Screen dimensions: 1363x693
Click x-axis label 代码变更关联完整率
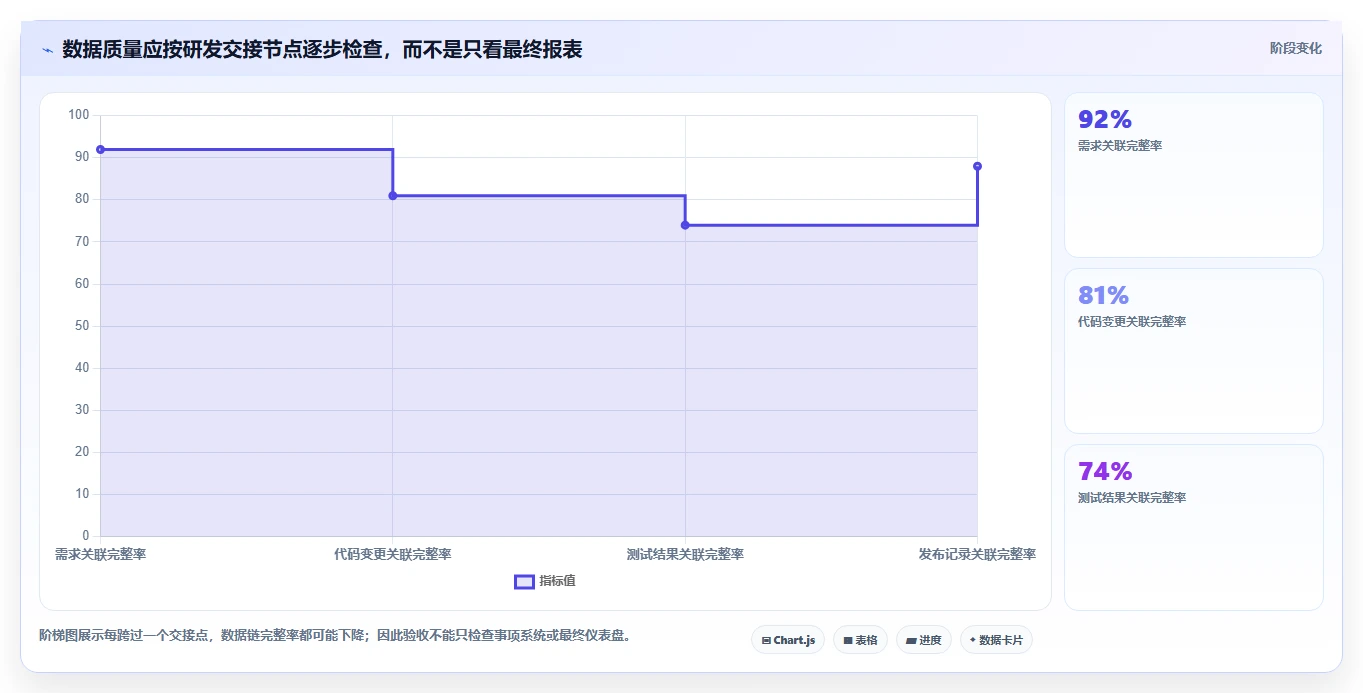[392, 554]
